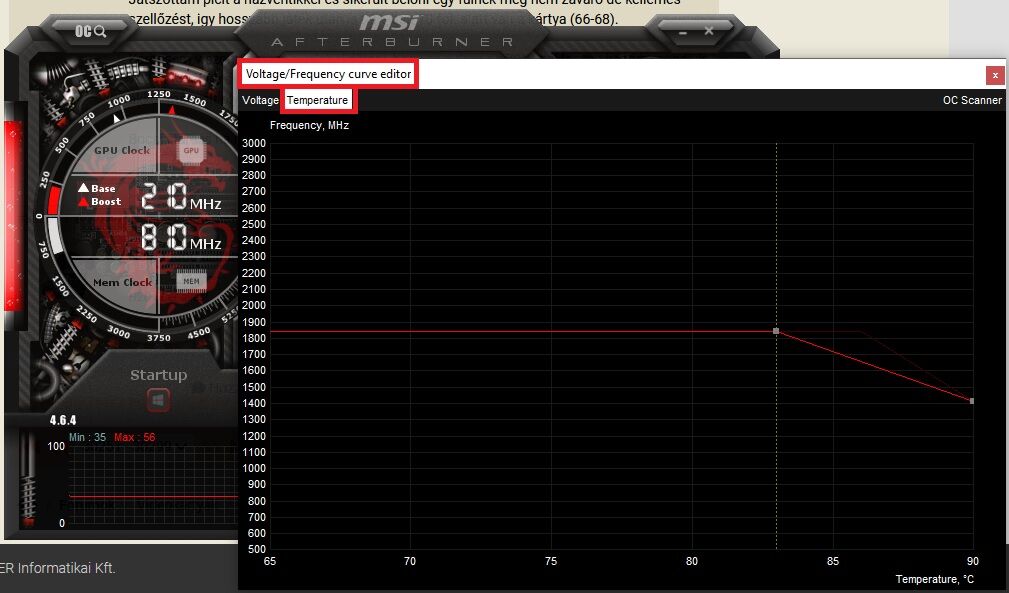The image size is (1009, 593).
Task: Click the Max : 56 reading
Action: pyautogui.click(x=134, y=437)
